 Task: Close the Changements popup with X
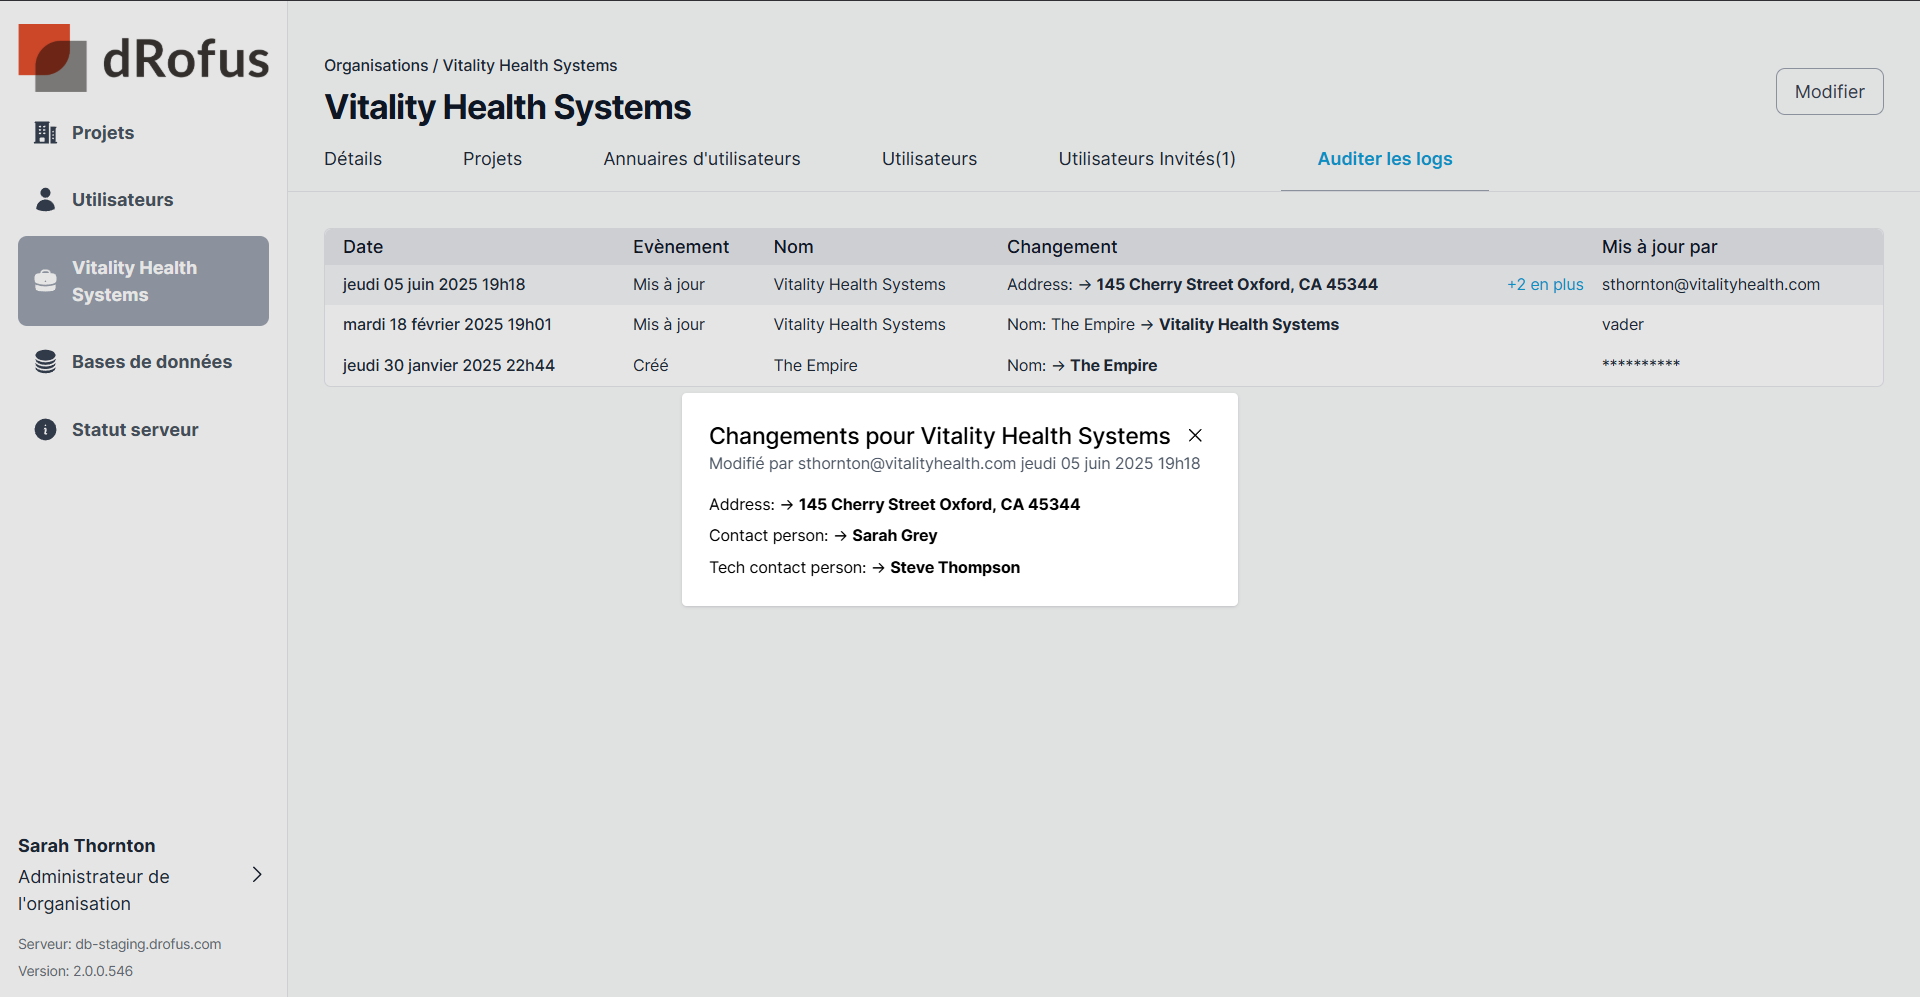[1195, 436]
